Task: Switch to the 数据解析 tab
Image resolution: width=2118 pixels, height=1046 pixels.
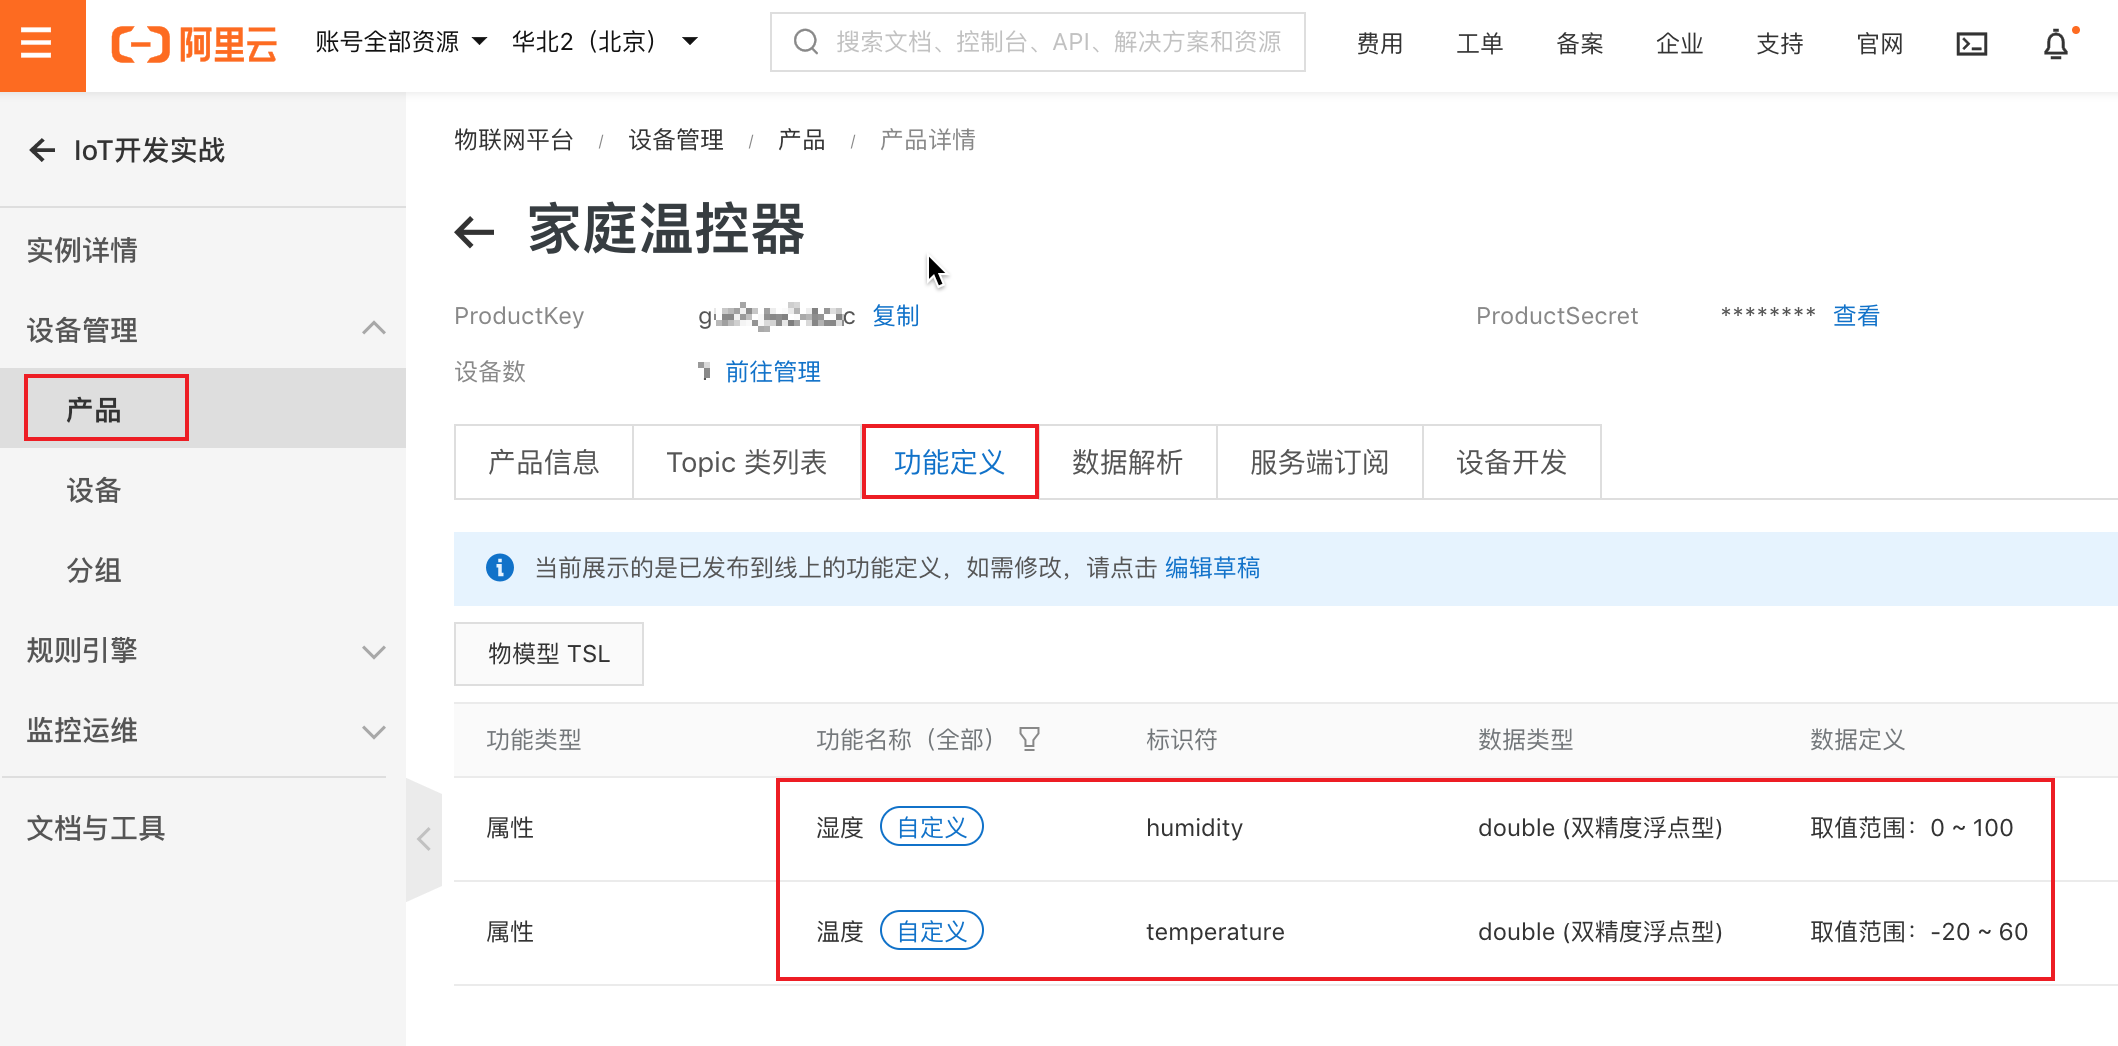Action: pos(1127,462)
